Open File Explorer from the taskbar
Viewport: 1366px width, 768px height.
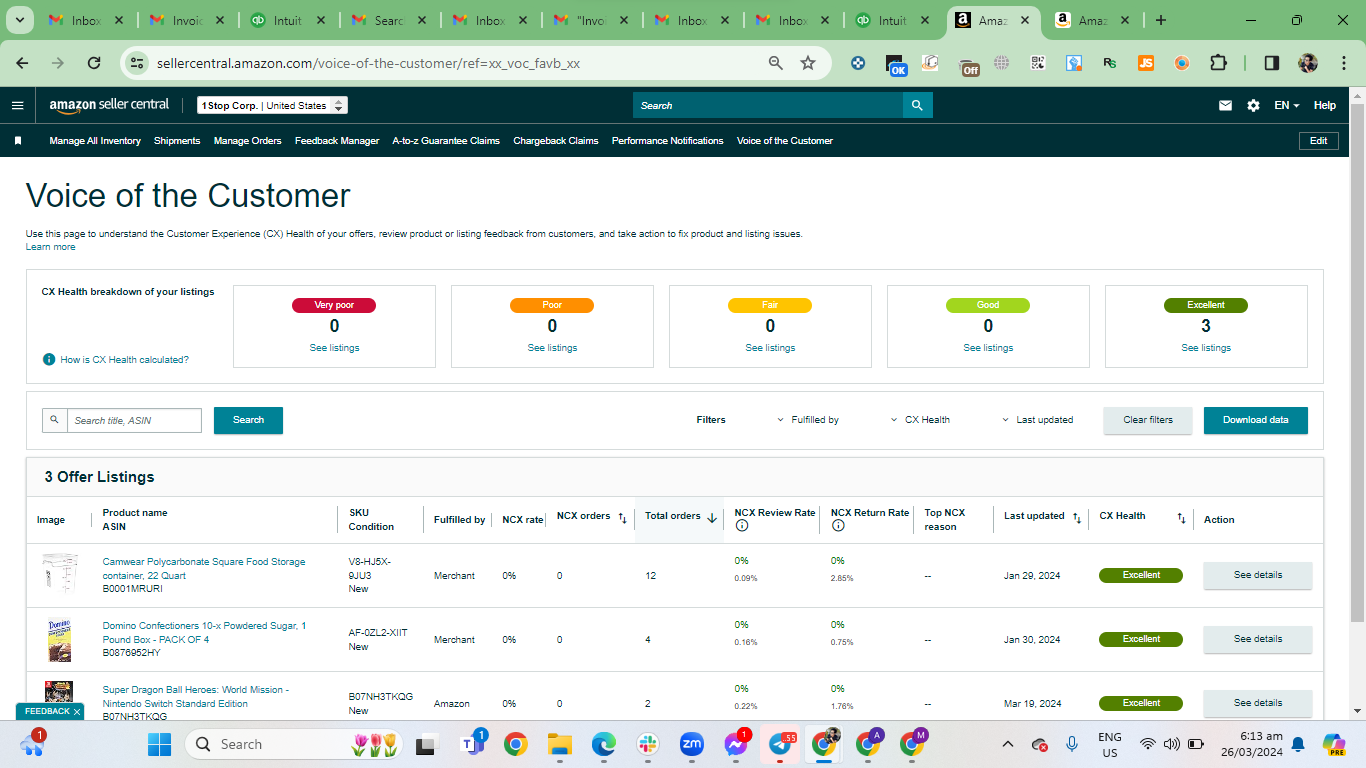[559, 744]
